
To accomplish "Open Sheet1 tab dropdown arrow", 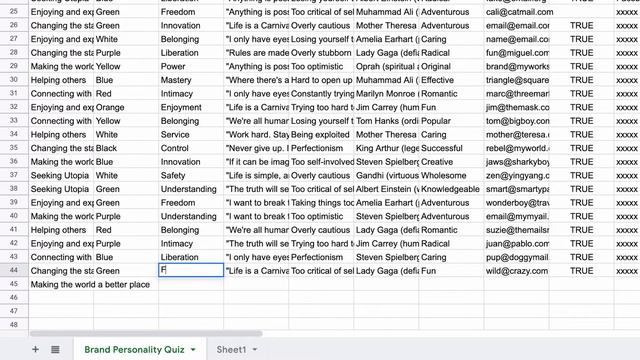I will click(x=255, y=349).
